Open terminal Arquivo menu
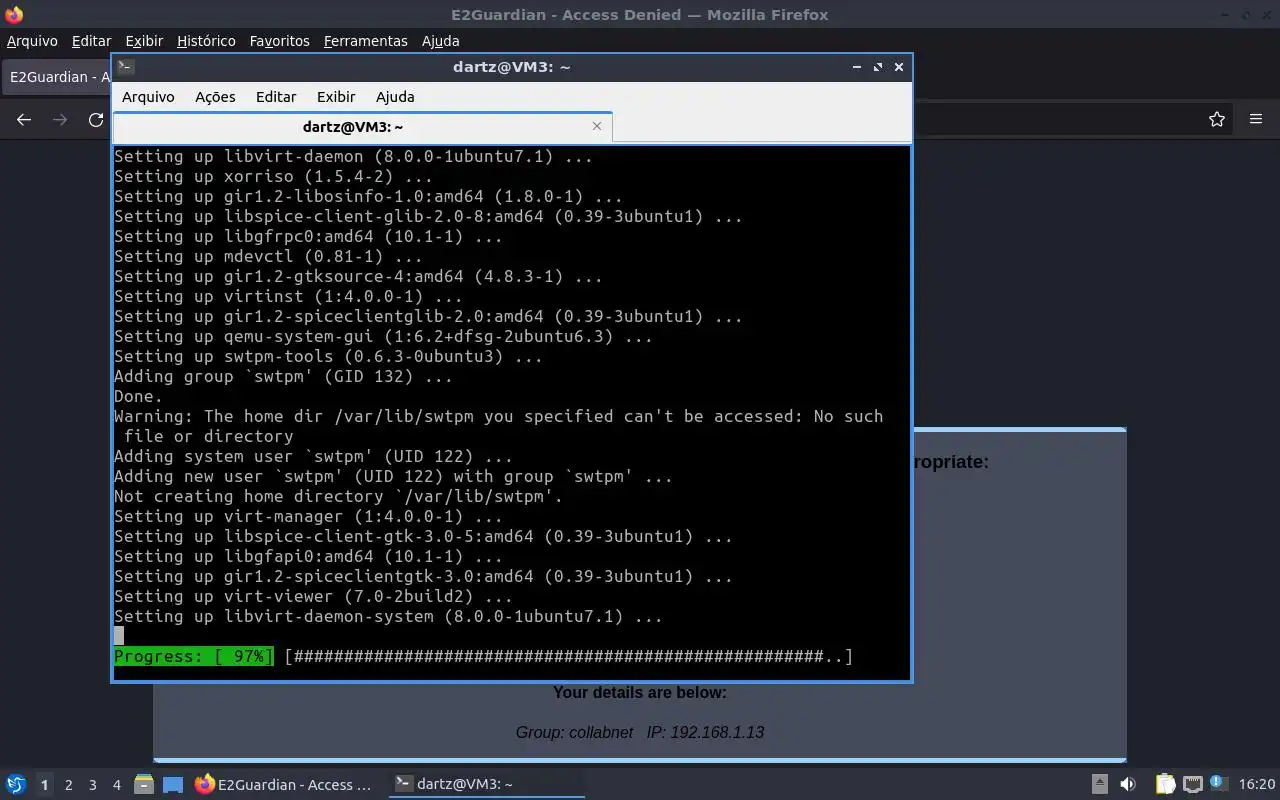Screen dimensions: 1280x800 148,97
